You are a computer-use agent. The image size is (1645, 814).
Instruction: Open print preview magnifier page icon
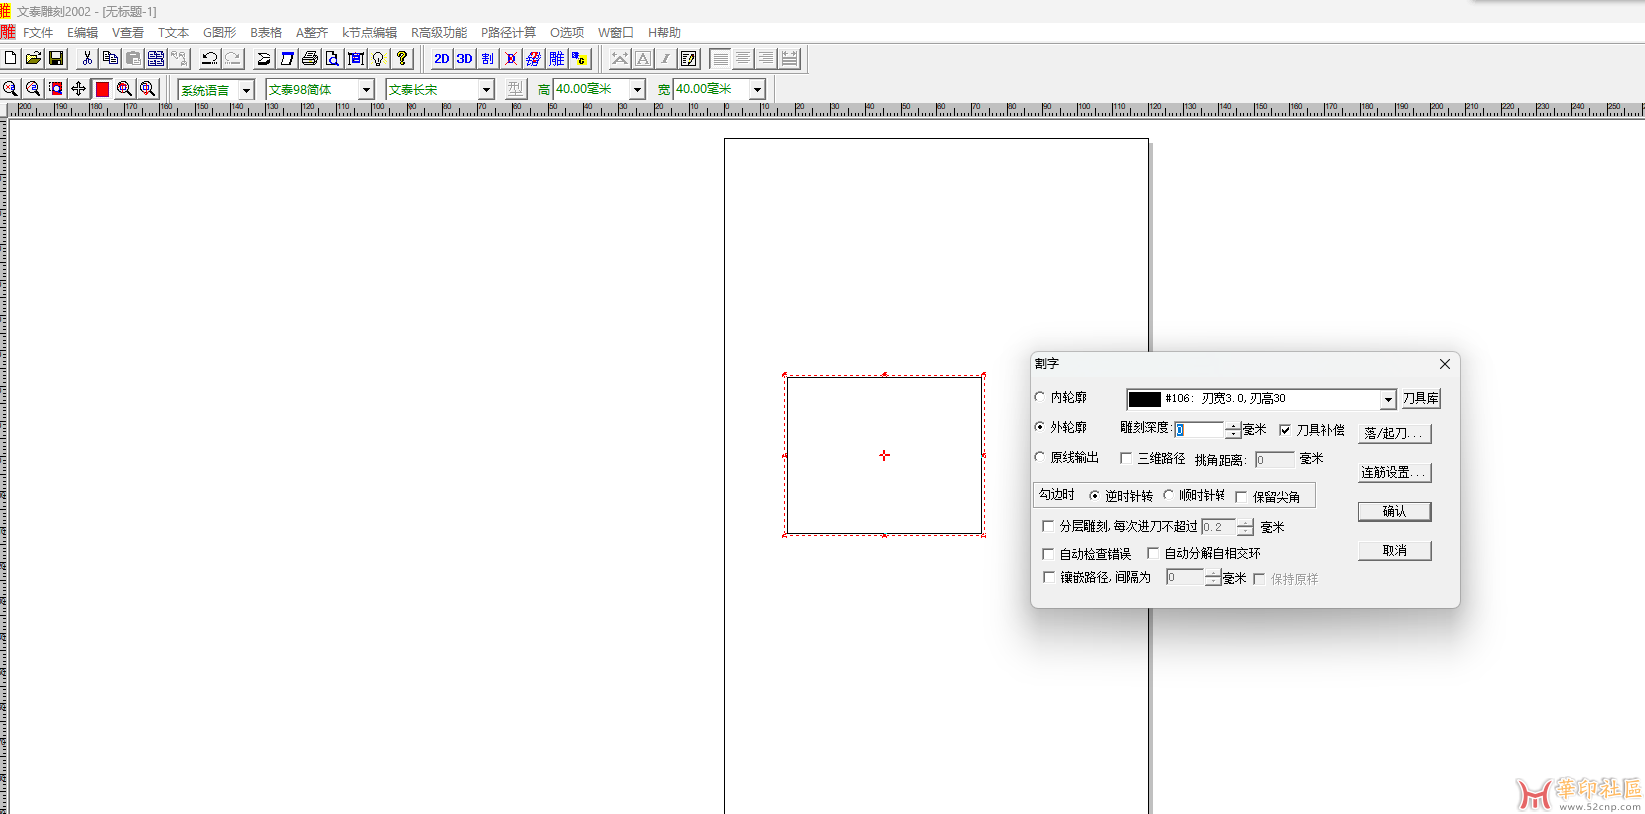pyautogui.click(x=332, y=58)
